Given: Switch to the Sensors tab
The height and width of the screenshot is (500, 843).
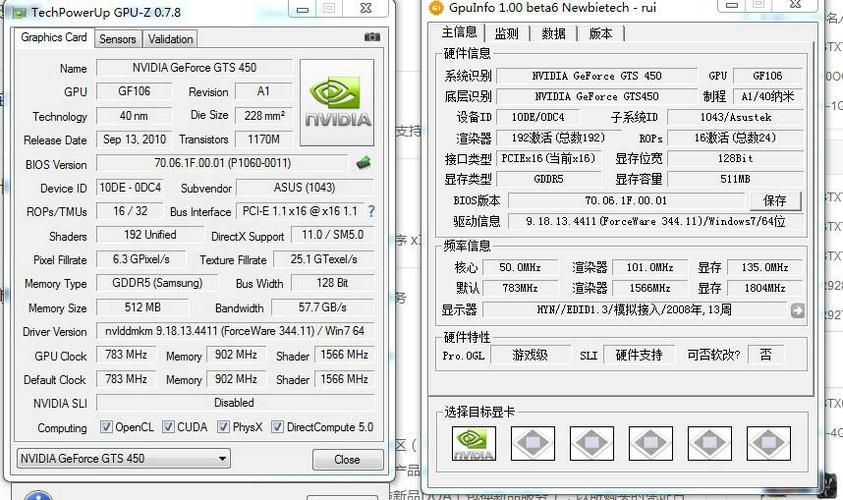Looking at the screenshot, I should pyautogui.click(x=118, y=39).
